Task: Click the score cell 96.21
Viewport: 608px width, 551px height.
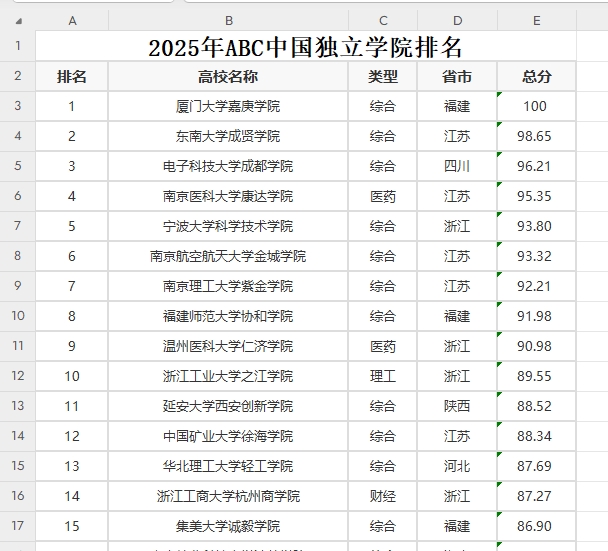Action: click(537, 166)
